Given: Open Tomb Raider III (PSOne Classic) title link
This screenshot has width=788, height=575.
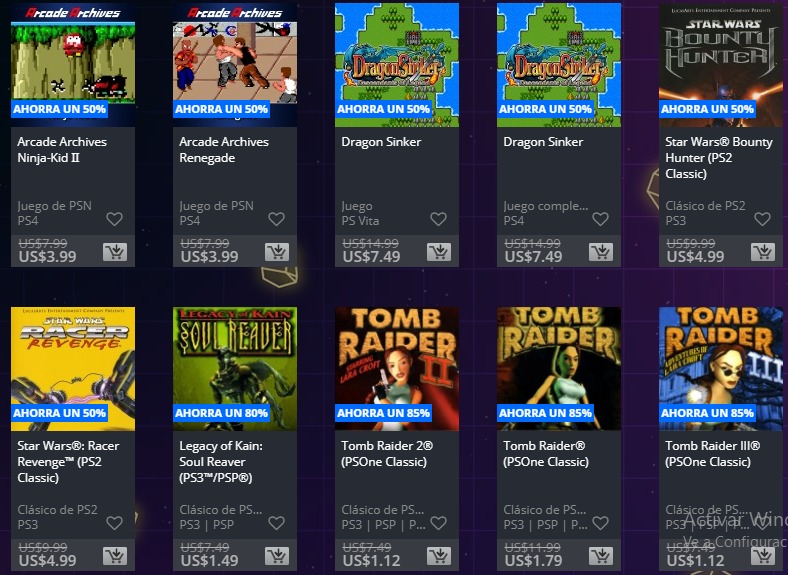Looking at the screenshot, I should (x=712, y=453).
